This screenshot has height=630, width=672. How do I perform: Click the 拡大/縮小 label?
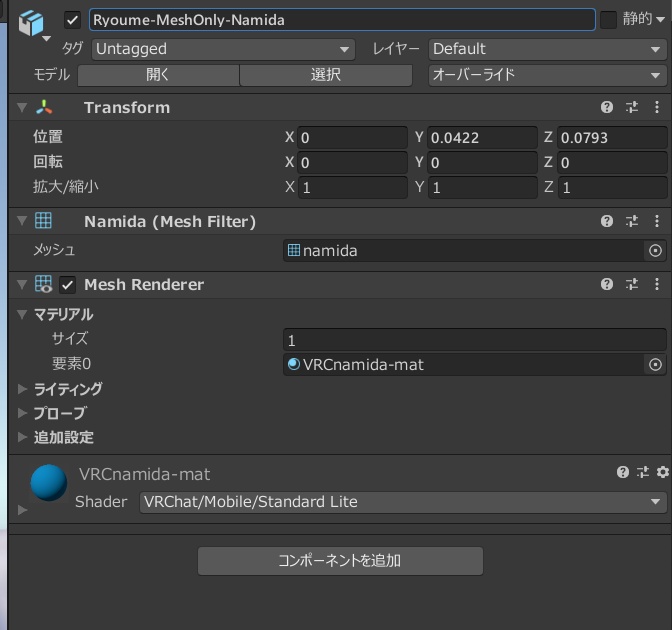tap(66, 187)
